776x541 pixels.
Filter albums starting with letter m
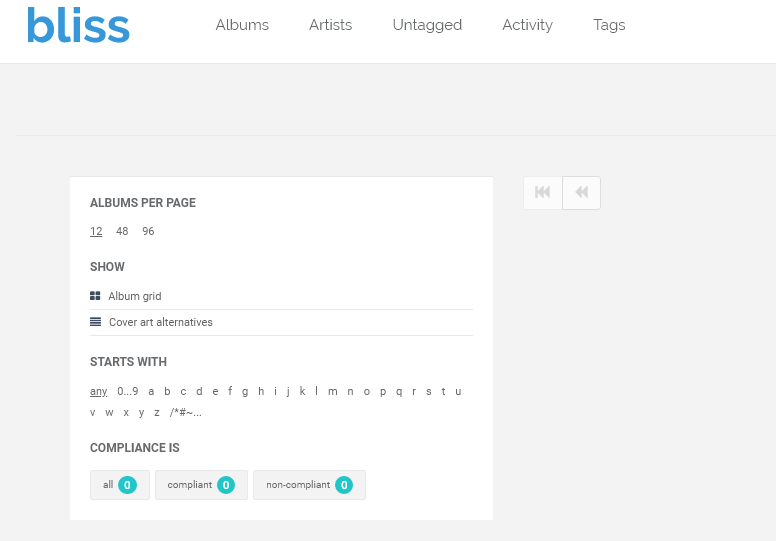tap(333, 391)
